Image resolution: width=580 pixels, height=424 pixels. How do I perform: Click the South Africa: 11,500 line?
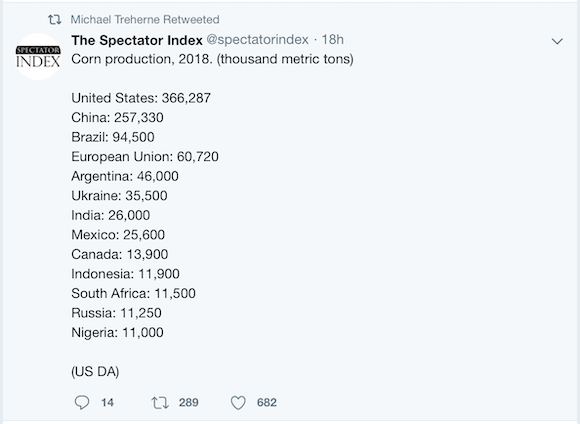(x=133, y=293)
